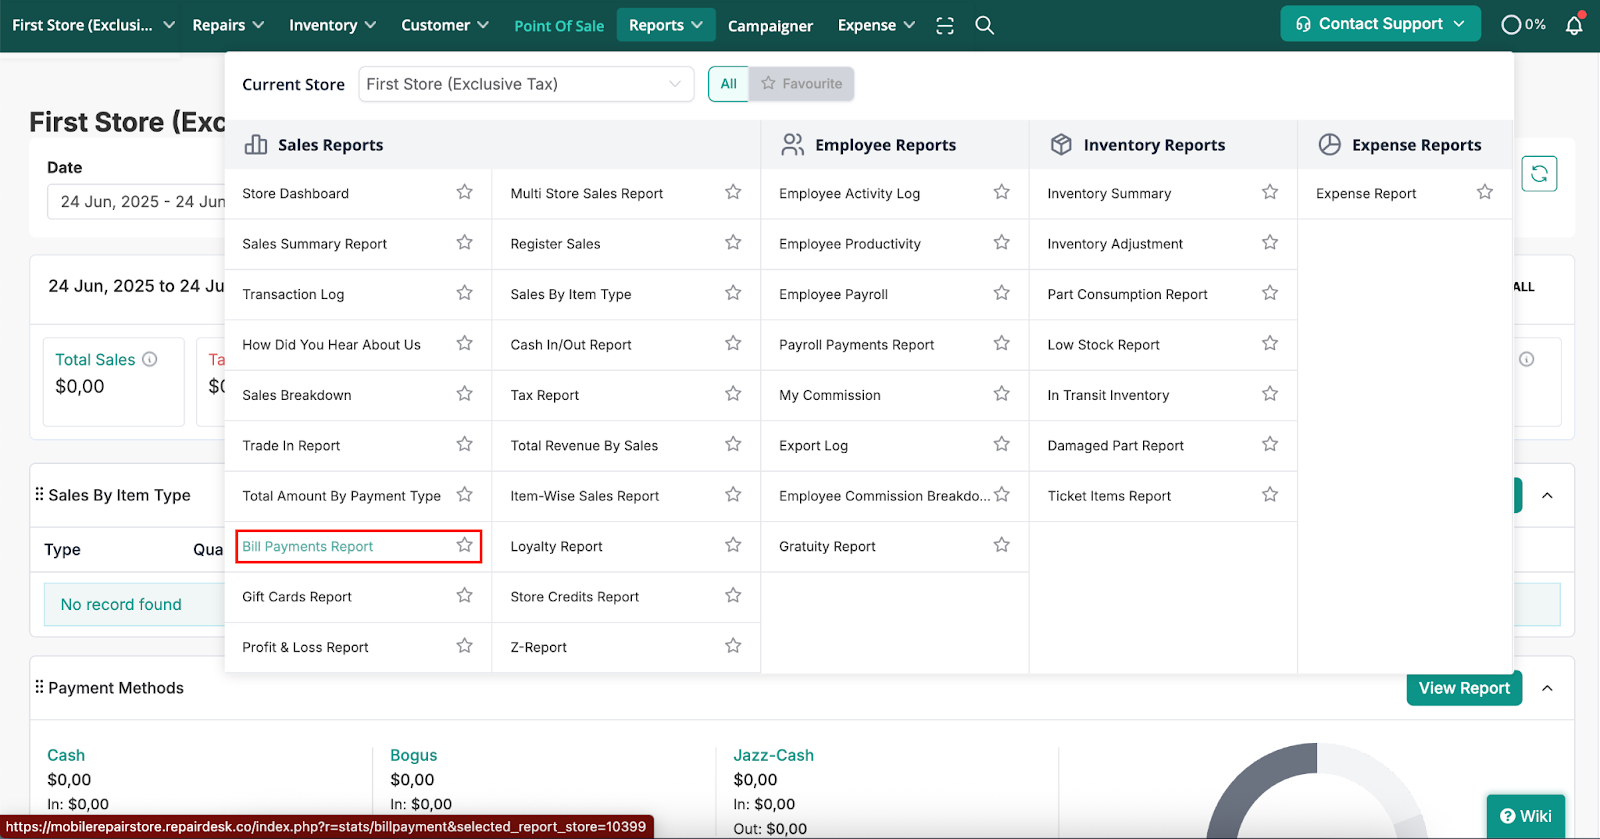The height and width of the screenshot is (839, 1600).
Task: Star the Item-Wise Sales Report
Action: pos(733,495)
